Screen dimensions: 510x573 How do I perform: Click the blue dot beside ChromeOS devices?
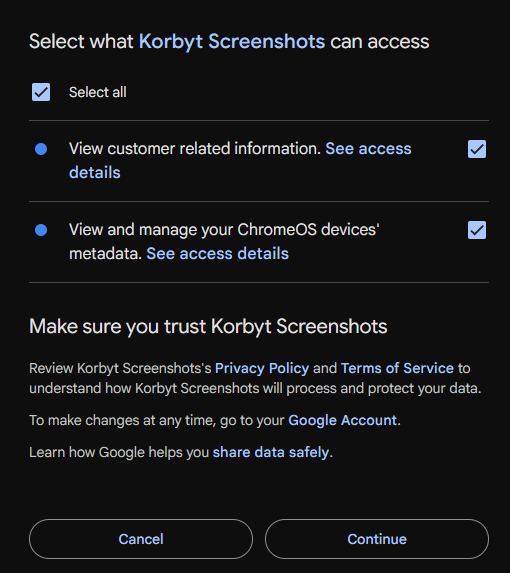click(41, 230)
